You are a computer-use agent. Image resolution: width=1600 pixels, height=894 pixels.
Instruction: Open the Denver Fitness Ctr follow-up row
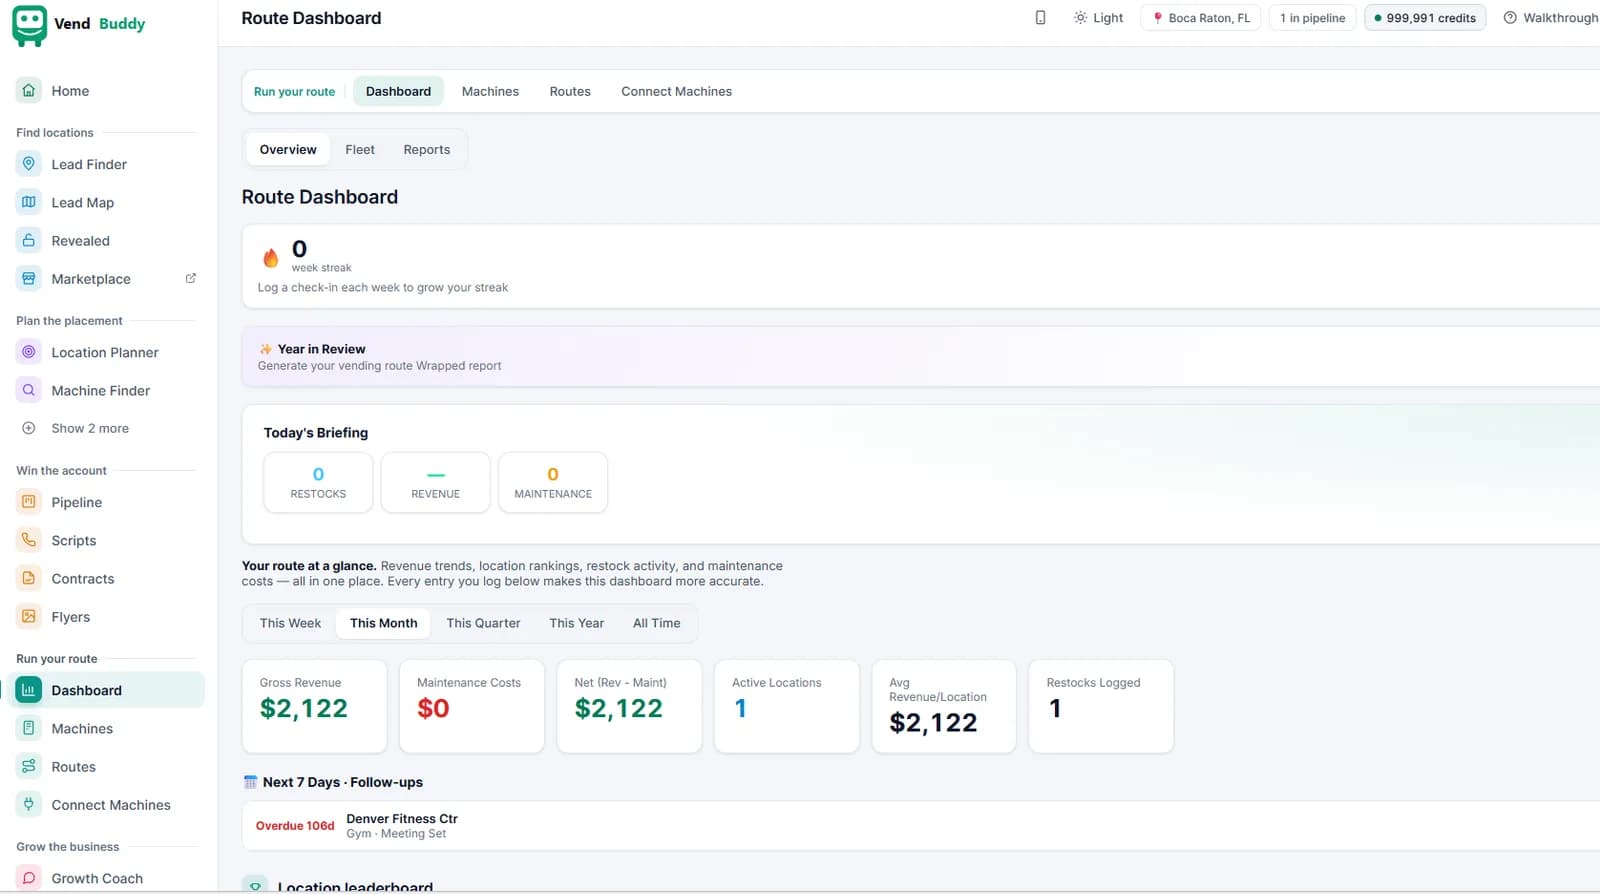point(920,826)
